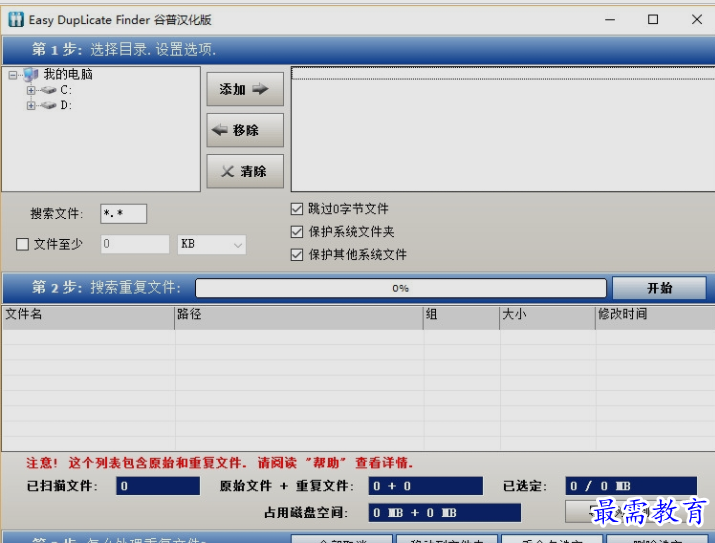This screenshot has height=543, width=715.
Task: Sort by the 大小 column header
Action: [x=548, y=318]
